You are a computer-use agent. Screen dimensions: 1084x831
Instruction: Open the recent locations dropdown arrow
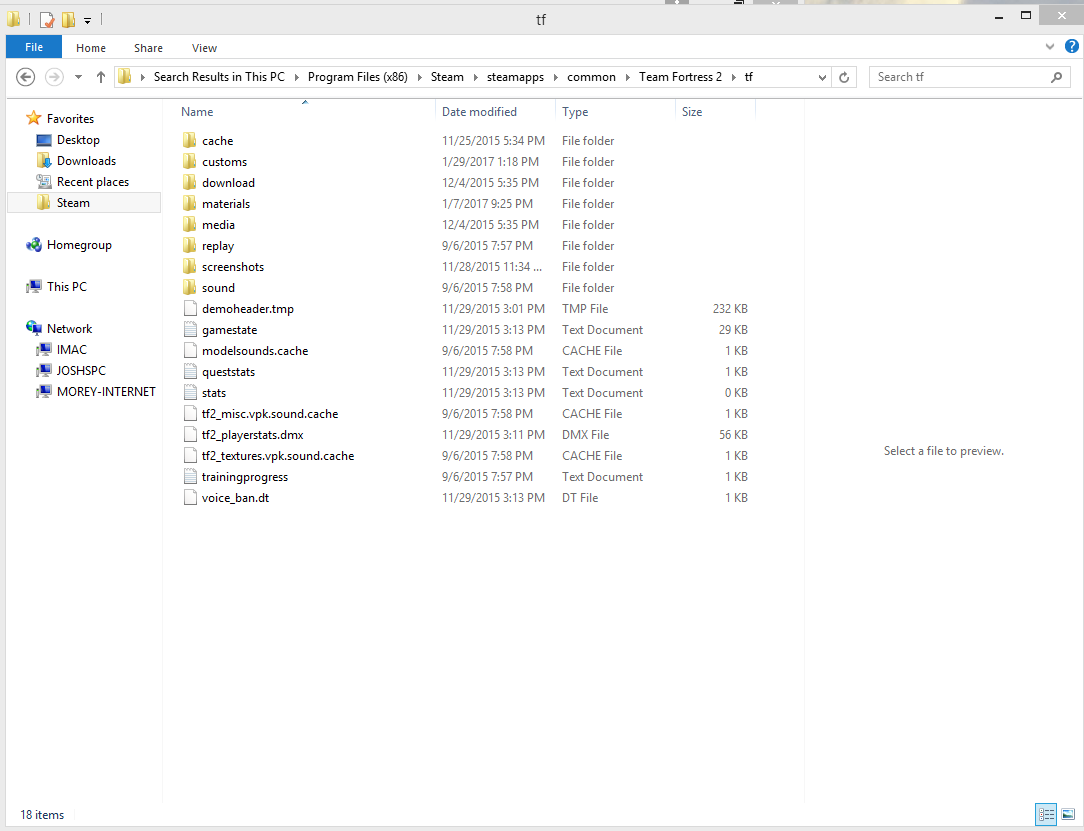[x=78, y=77]
